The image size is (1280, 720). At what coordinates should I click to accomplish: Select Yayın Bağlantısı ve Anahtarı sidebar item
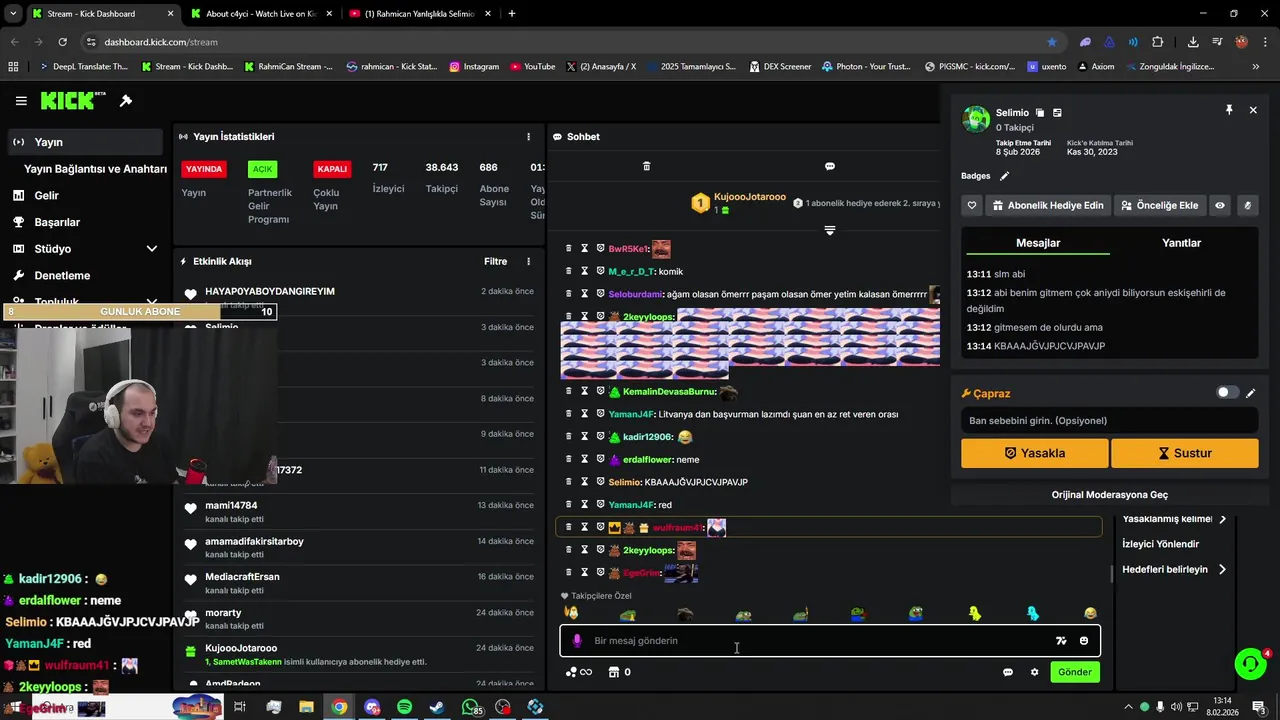point(95,169)
